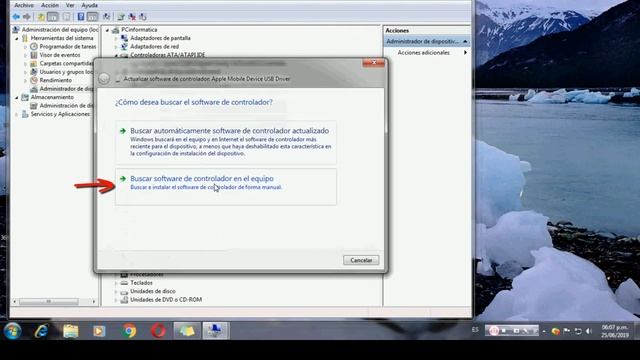Open the Ayuda menu
This screenshot has height=360, width=640.
(x=89, y=5)
